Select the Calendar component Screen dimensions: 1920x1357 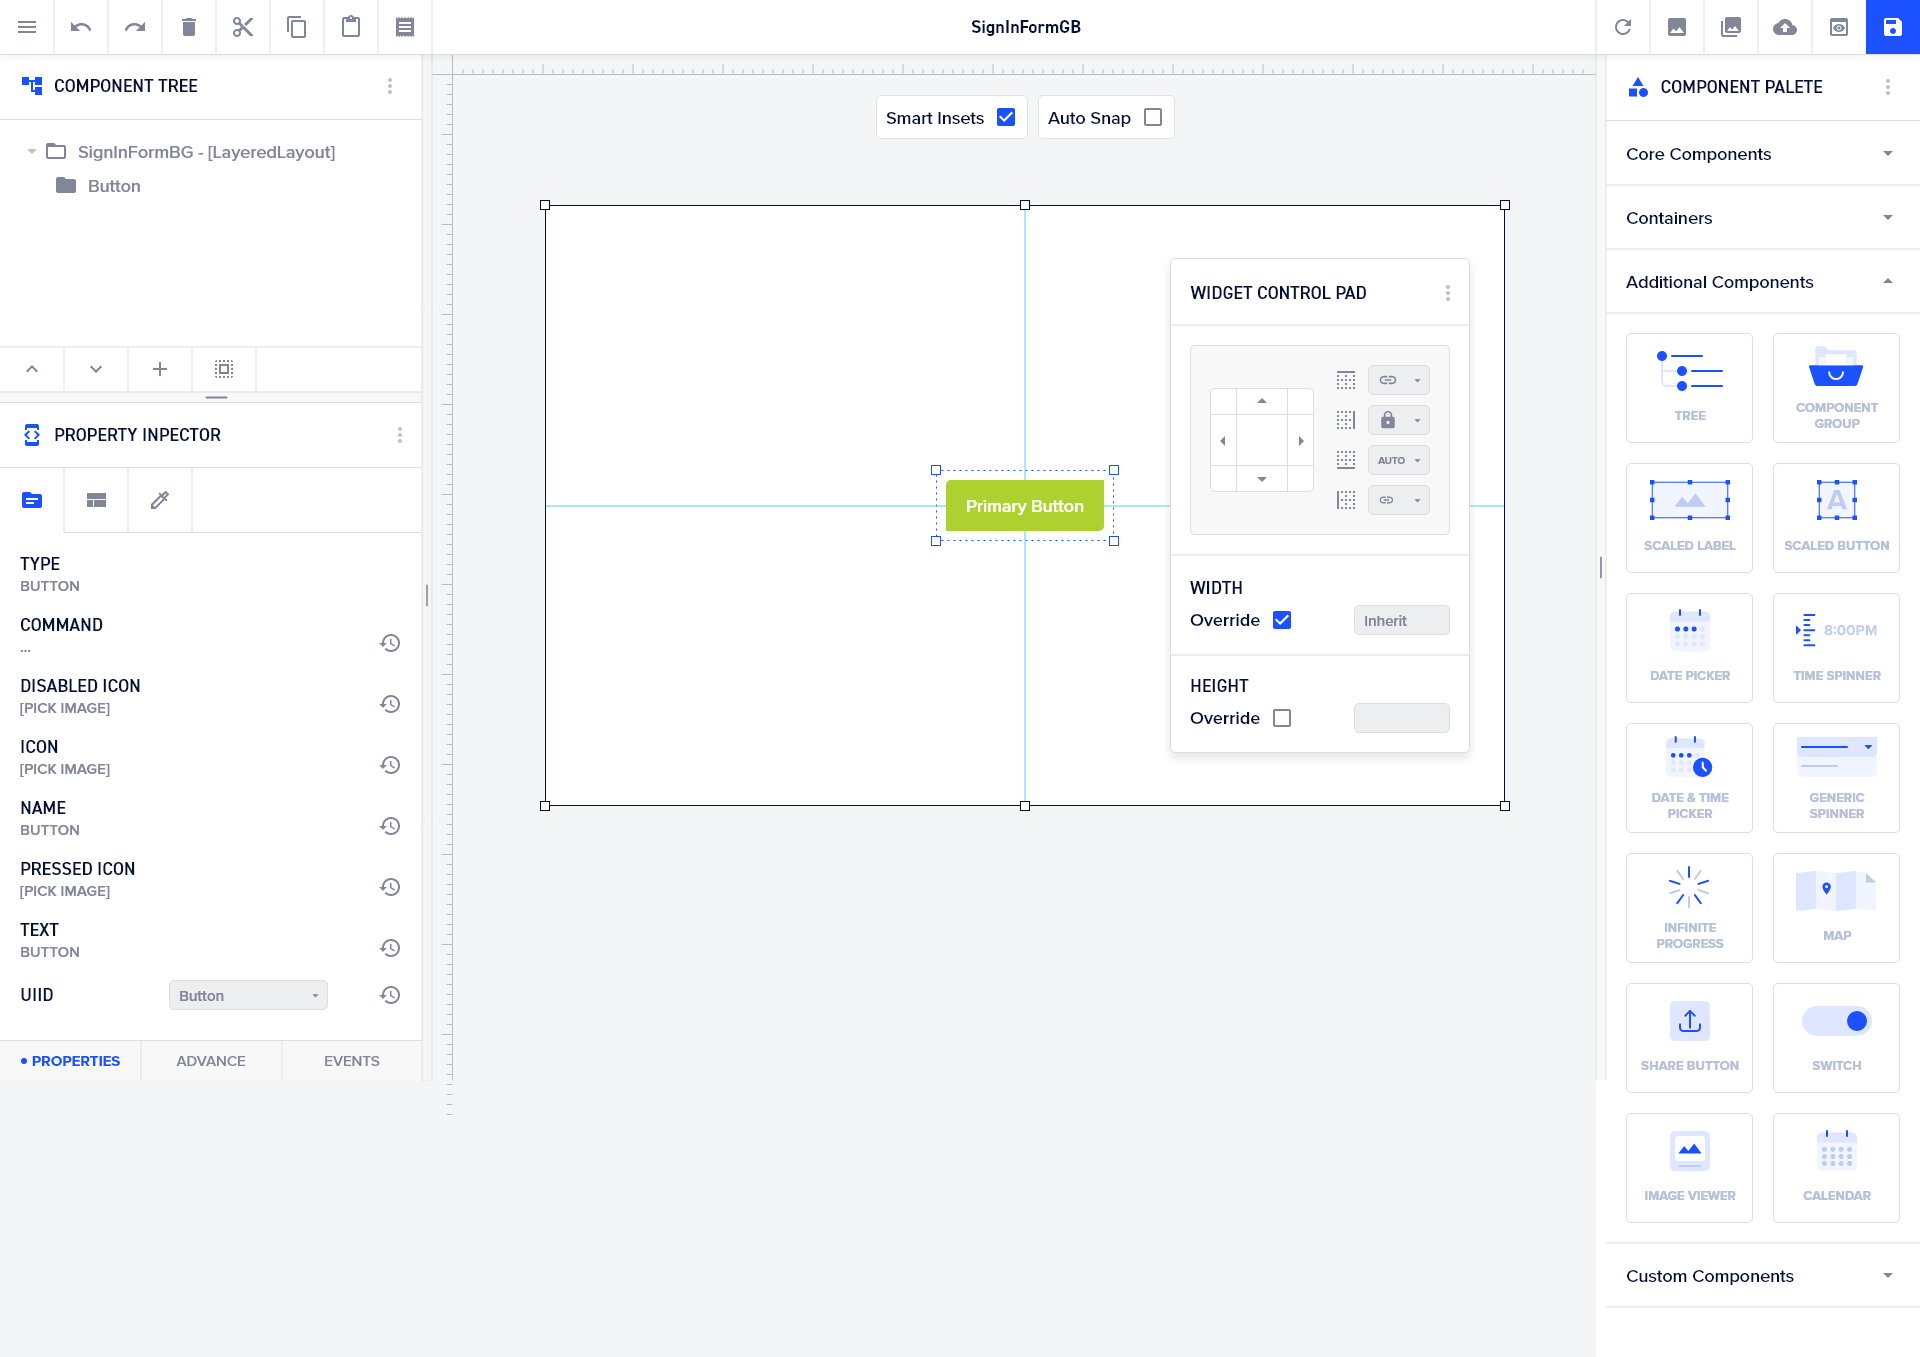[1836, 1167]
